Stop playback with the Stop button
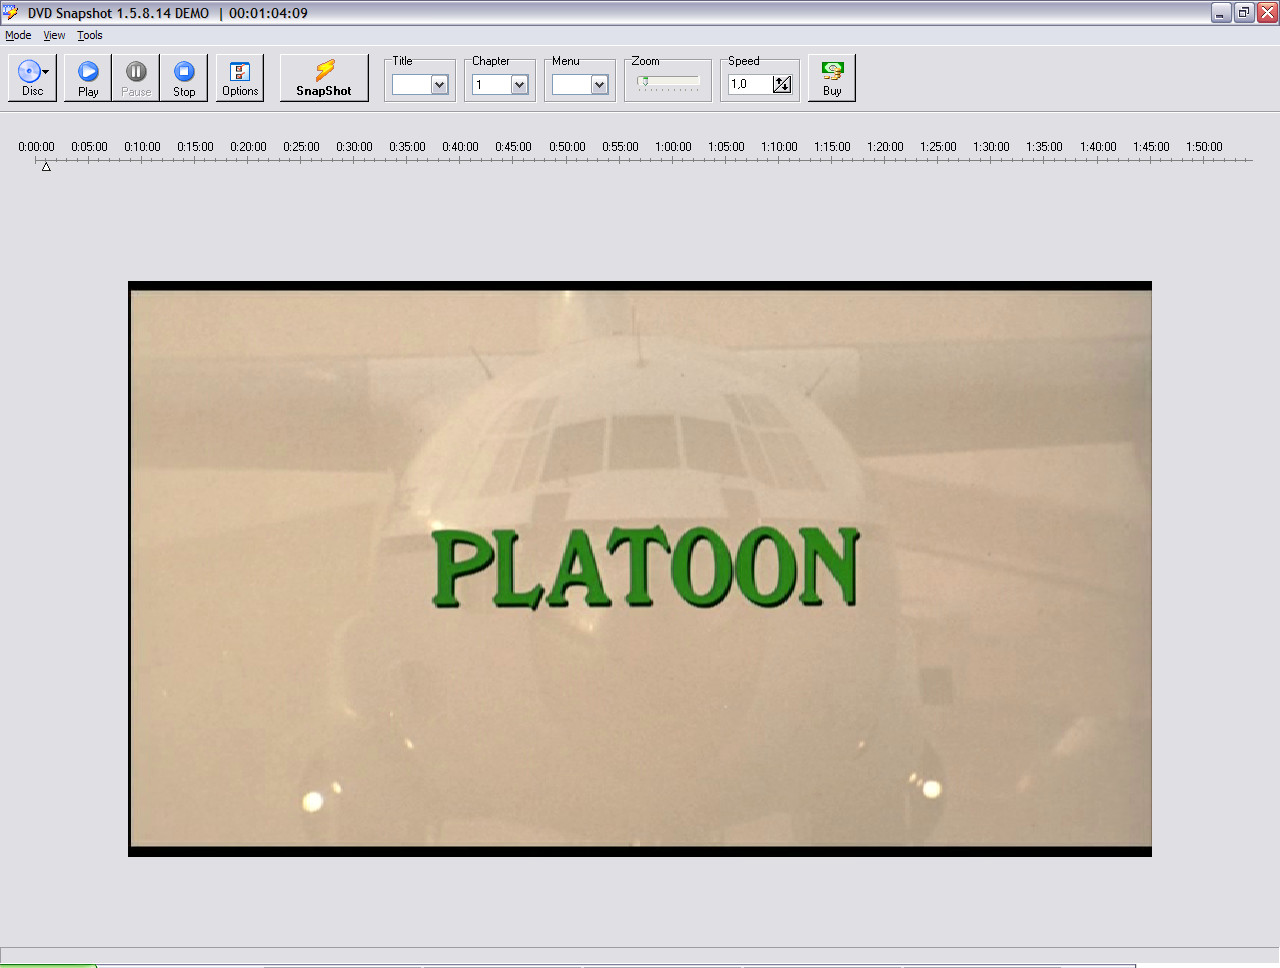The height and width of the screenshot is (968, 1280). pos(184,78)
